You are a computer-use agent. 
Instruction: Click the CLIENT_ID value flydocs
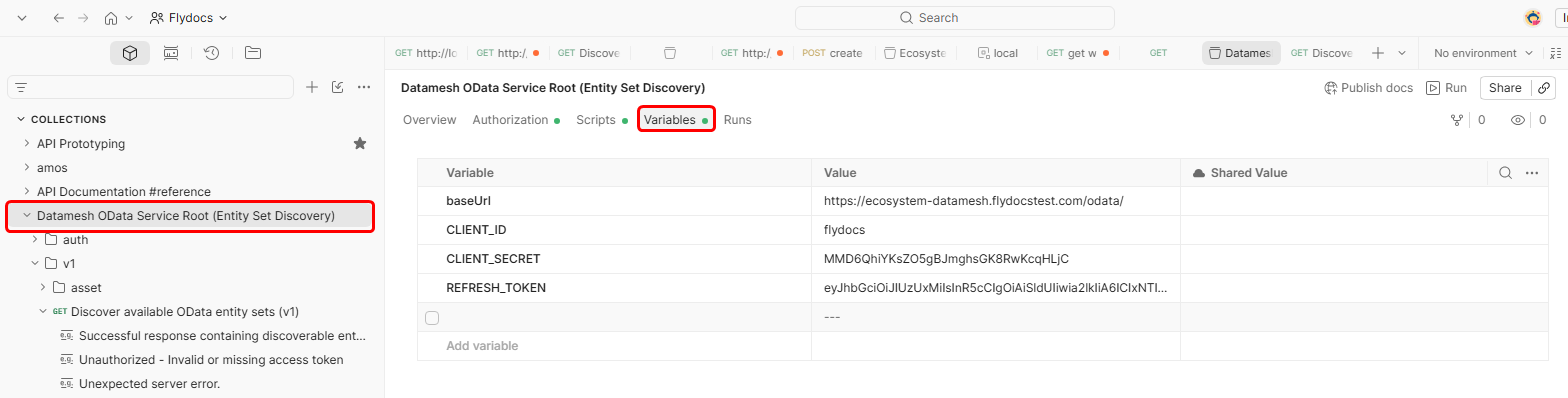point(845,230)
